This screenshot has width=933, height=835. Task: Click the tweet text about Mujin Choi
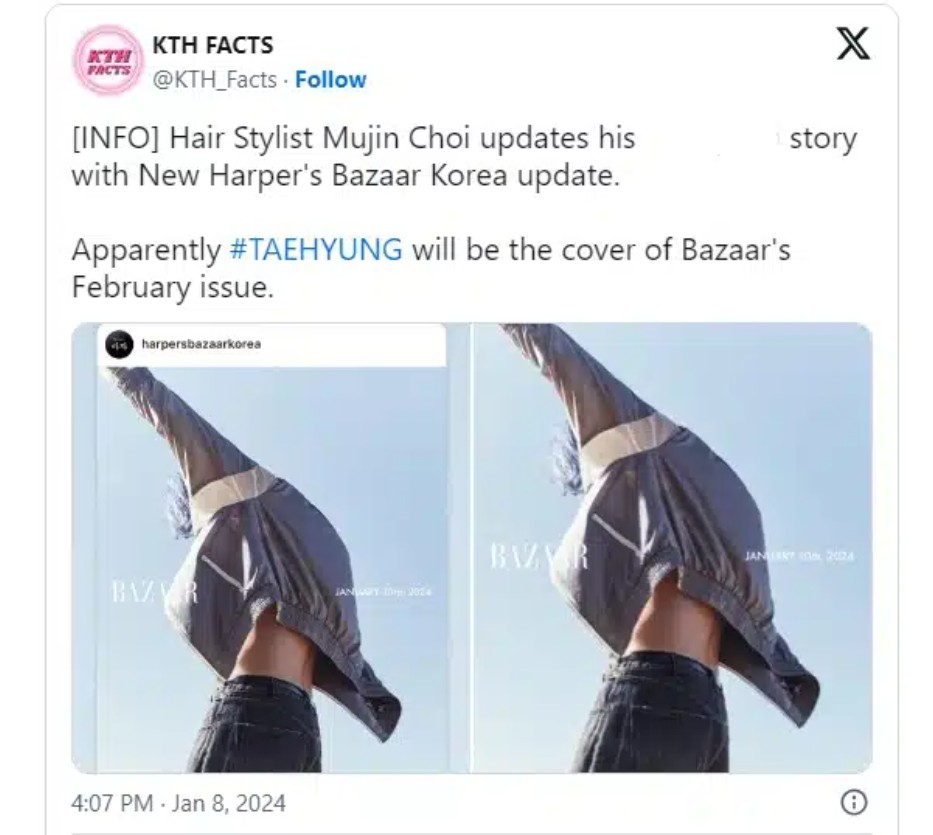coord(464,157)
